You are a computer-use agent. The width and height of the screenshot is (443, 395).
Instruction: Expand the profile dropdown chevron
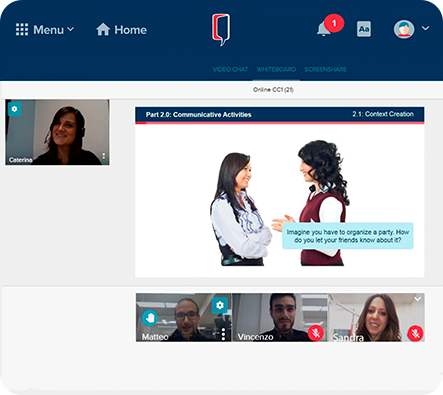click(x=426, y=28)
